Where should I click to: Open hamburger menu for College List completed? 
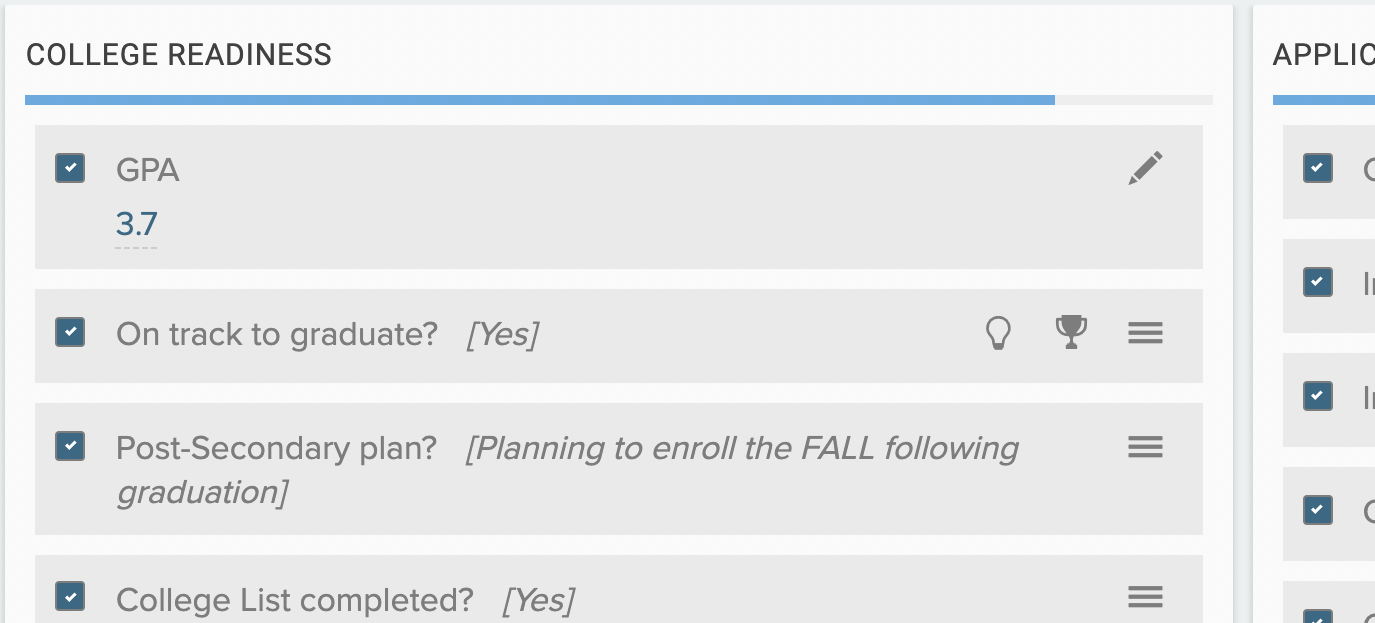pos(1145,597)
